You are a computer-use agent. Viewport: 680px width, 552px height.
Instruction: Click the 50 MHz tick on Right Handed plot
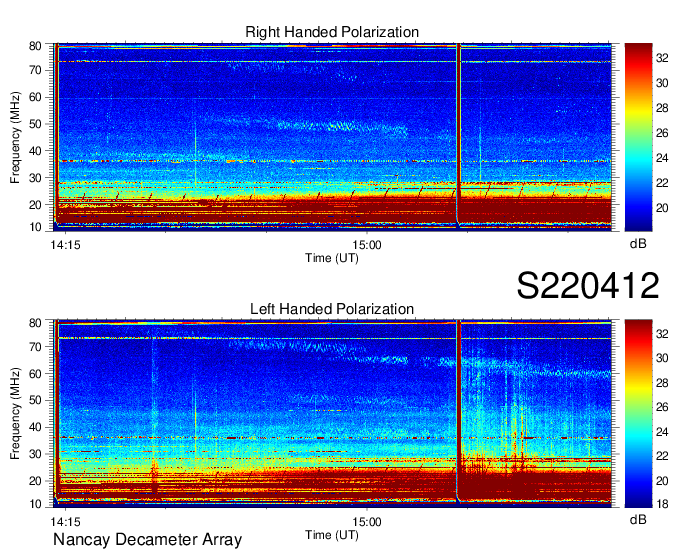pyautogui.click(x=35, y=124)
